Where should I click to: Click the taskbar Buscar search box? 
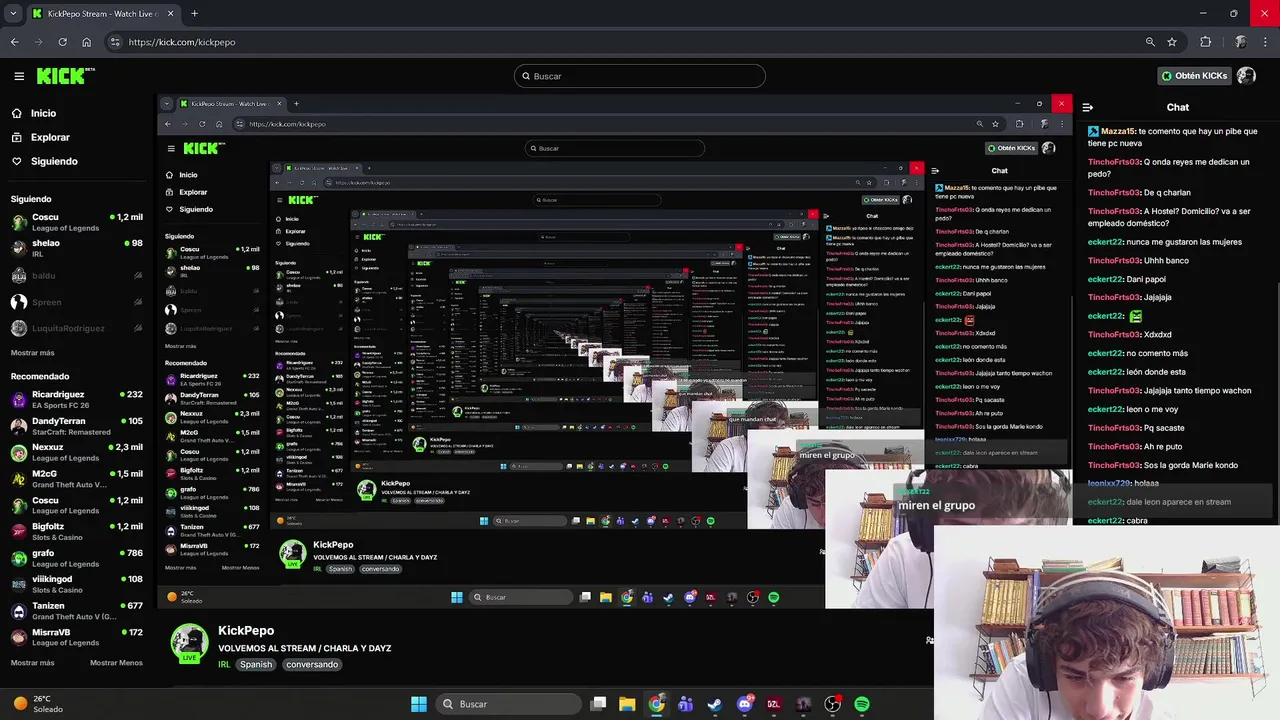pyautogui.click(x=509, y=704)
